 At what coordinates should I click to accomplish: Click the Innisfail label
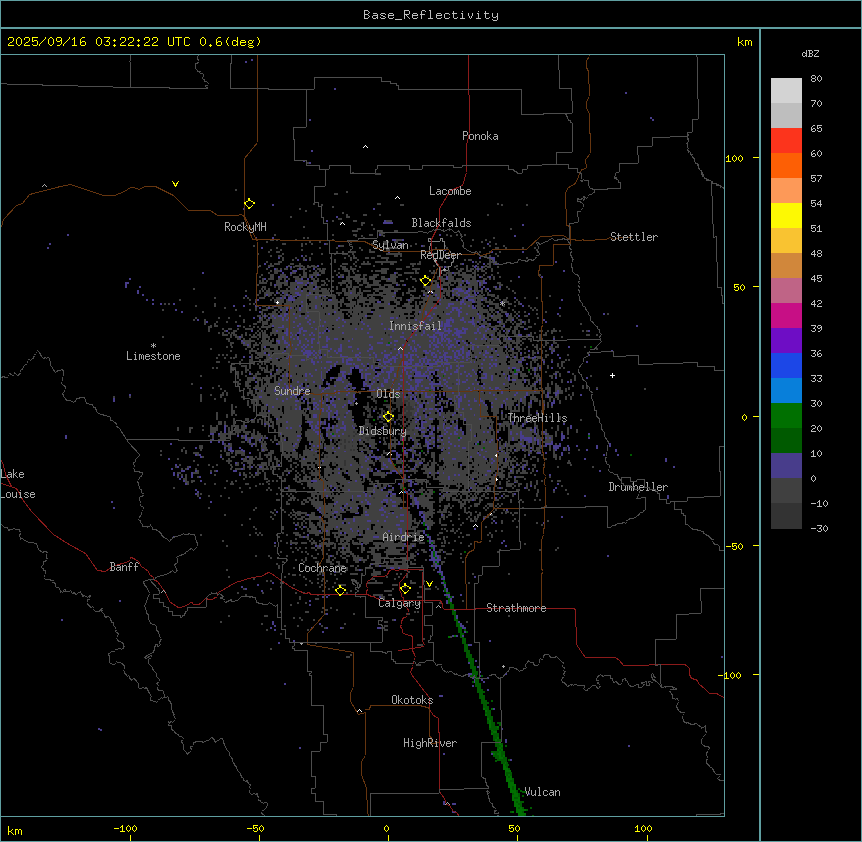coord(415,326)
